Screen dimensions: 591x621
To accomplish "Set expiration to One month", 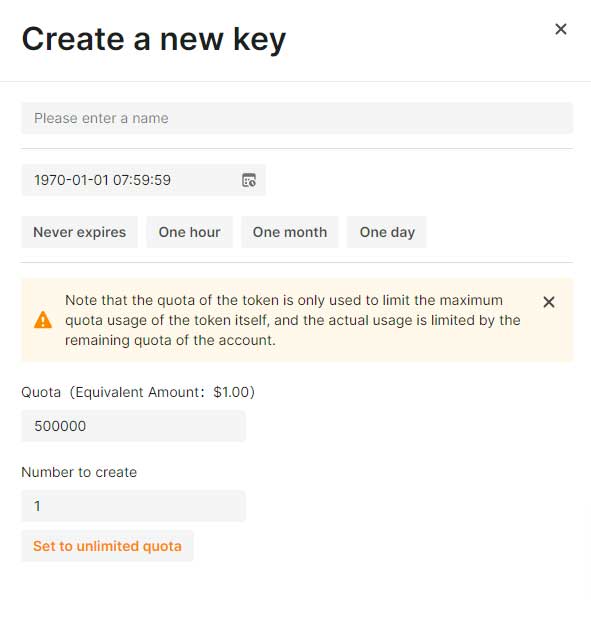I will (290, 232).
